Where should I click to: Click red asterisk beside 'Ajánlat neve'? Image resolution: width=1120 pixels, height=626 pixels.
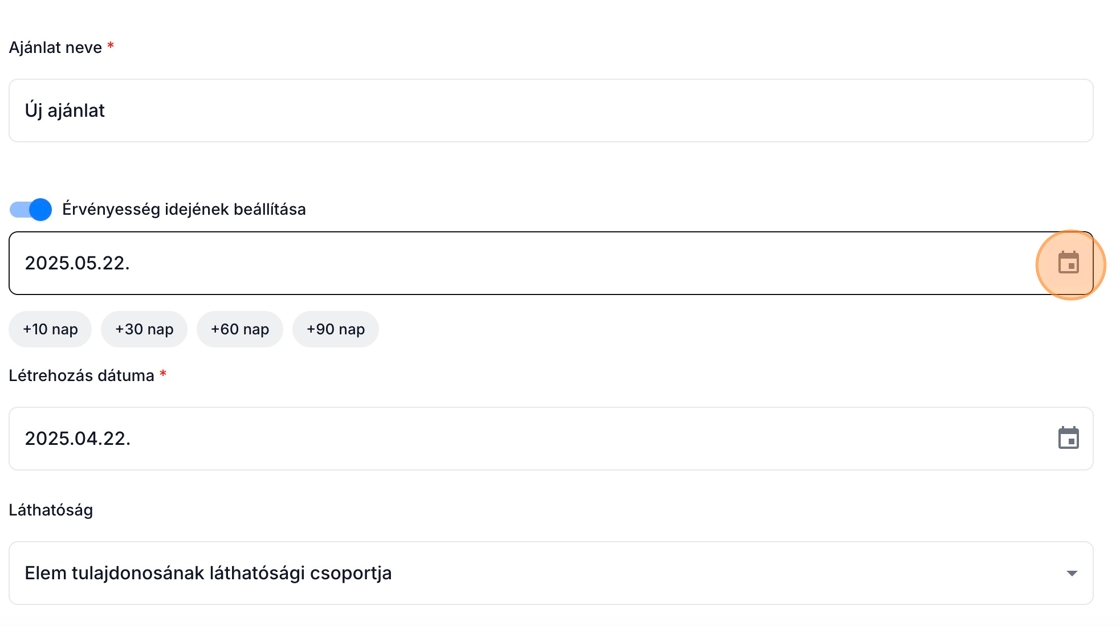click(110, 46)
